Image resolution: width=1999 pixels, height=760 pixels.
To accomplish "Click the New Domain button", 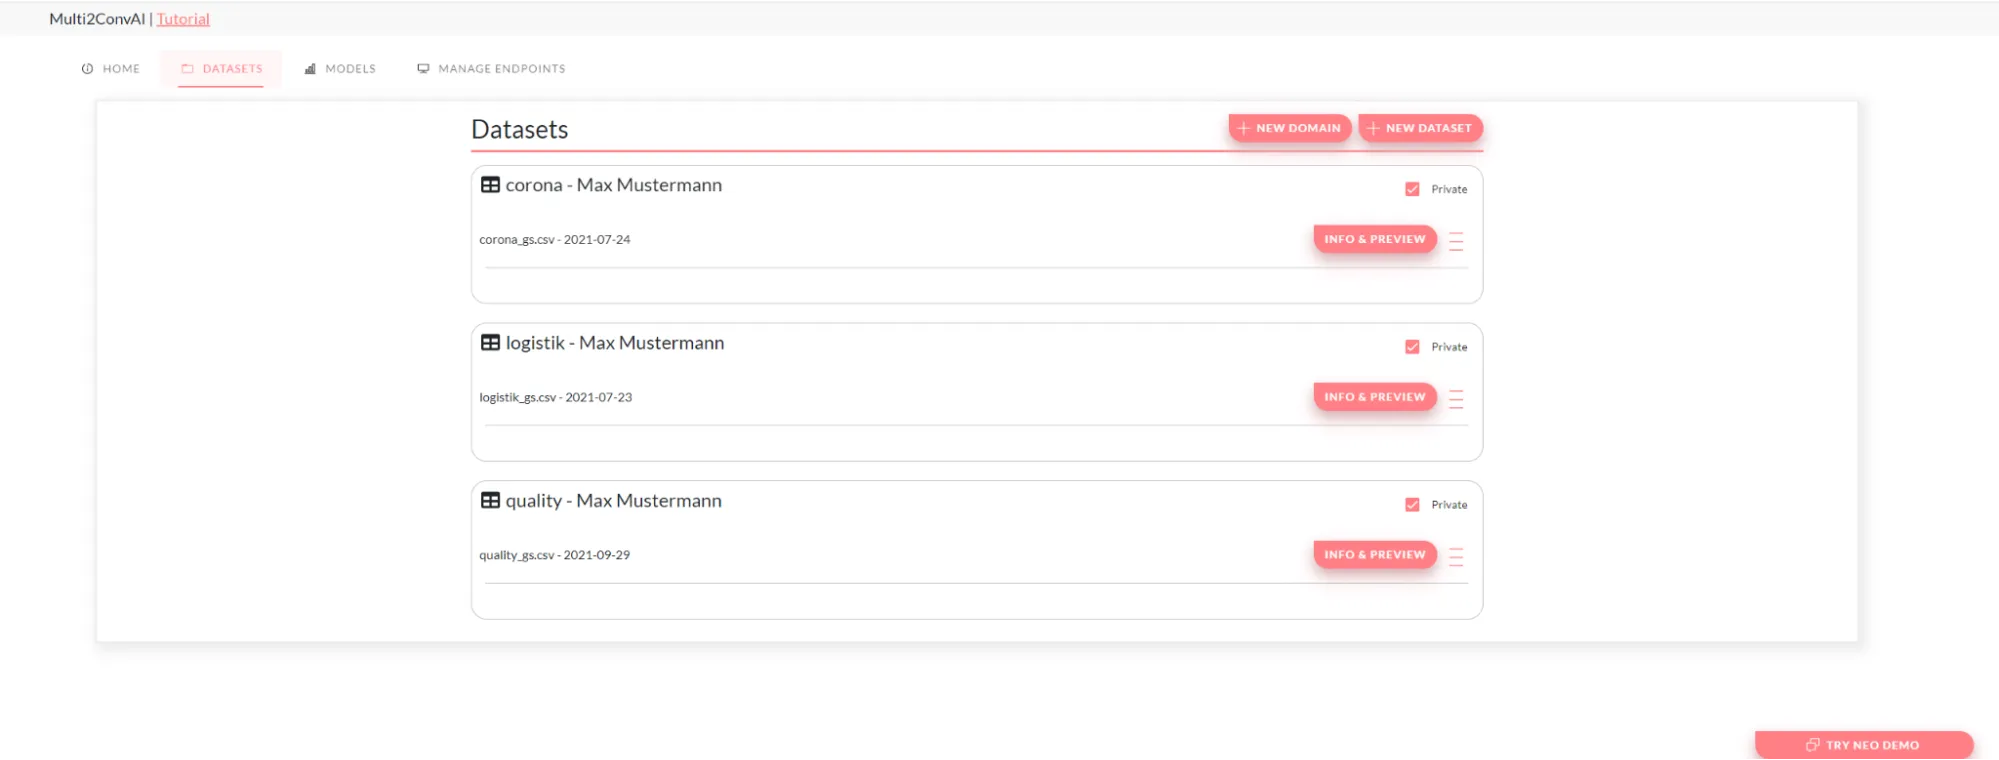I will [x=1290, y=128].
